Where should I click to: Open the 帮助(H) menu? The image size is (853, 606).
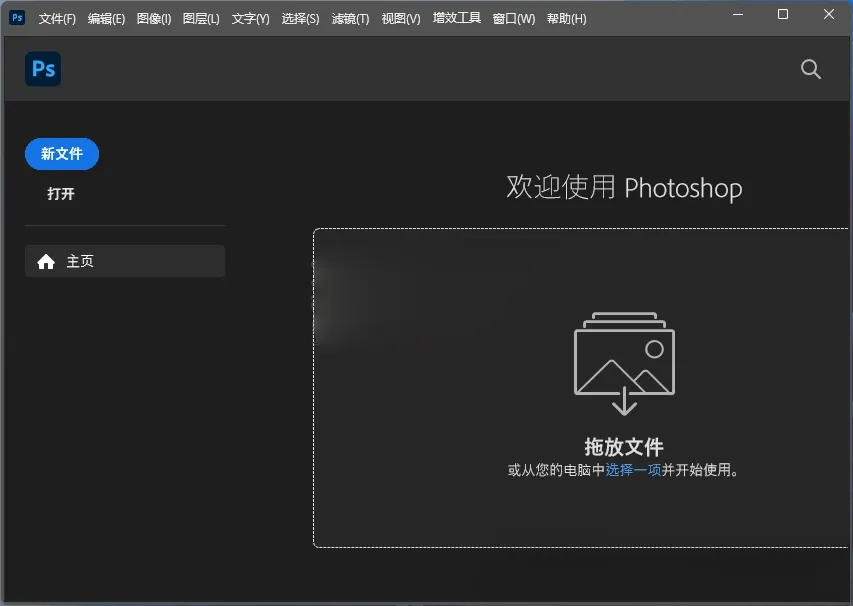tap(566, 18)
